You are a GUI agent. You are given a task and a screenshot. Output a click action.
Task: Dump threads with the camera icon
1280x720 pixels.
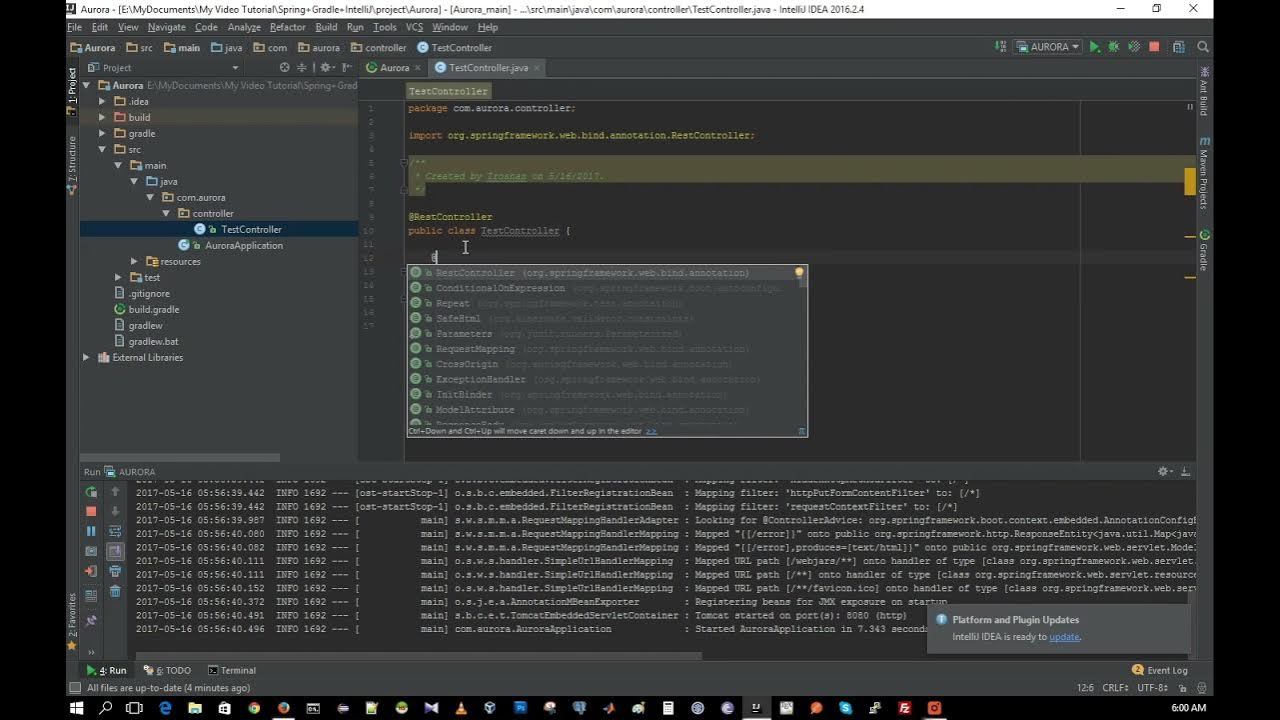pyautogui.click(x=91, y=551)
